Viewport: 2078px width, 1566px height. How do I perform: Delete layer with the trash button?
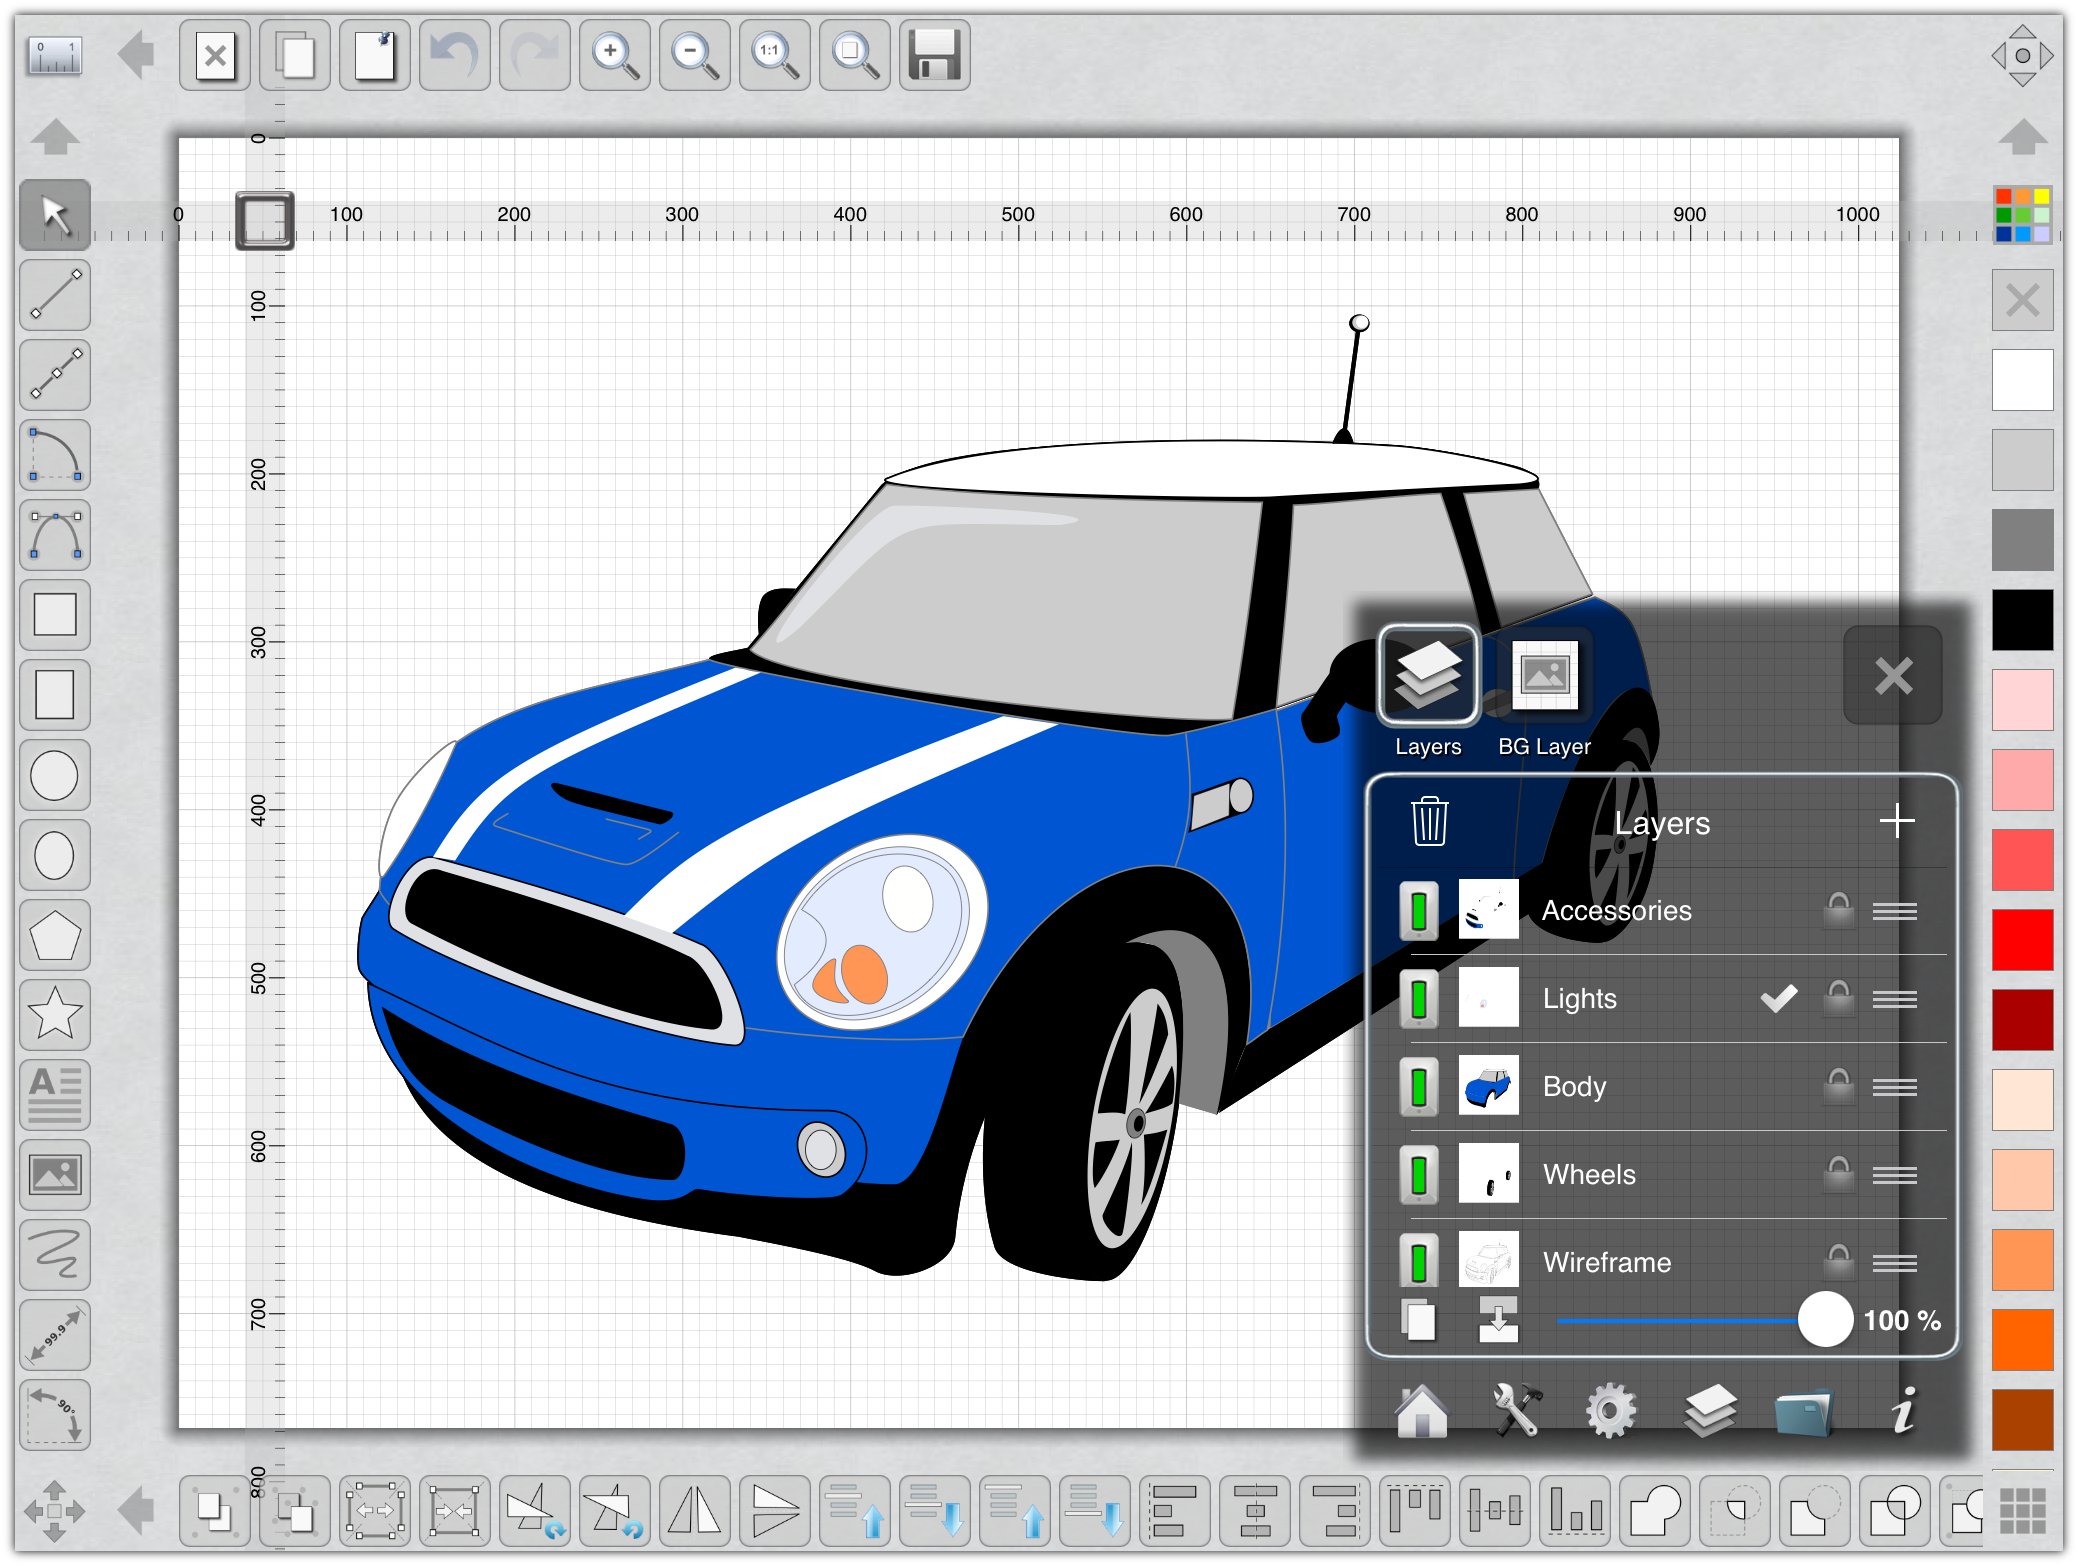pyautogui.click(x=1429, y=822)
